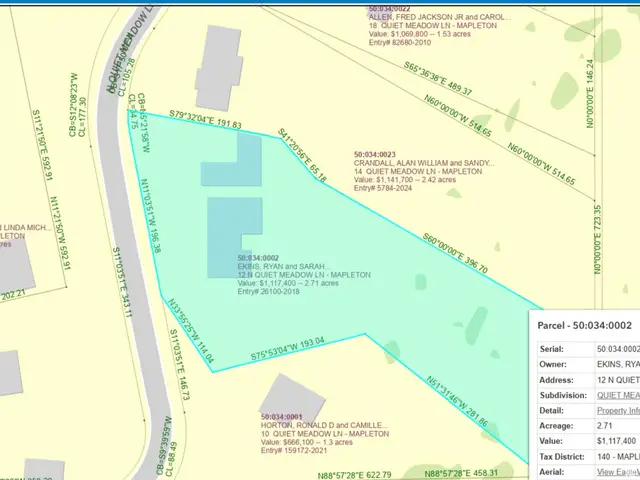
Task: Click curve label 'CB=S12°08'23"W CL=177.30'
Action: (77, 105)
